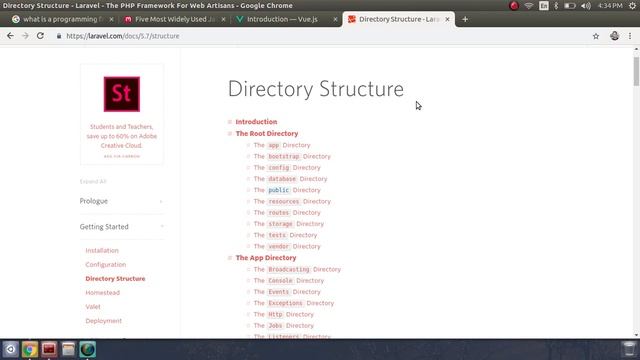Click the 4:34 PM clock
This screenshot has width=640, height=360.
[x=610, y=6]
